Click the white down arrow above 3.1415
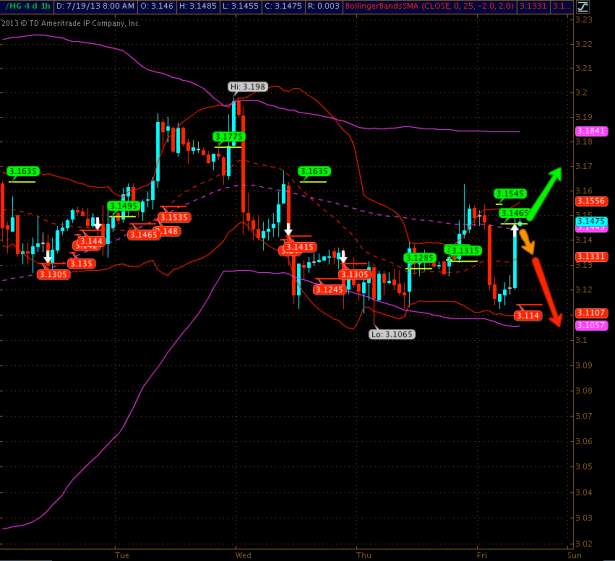This screenshot has height=561, width=615. coord(288,232)
